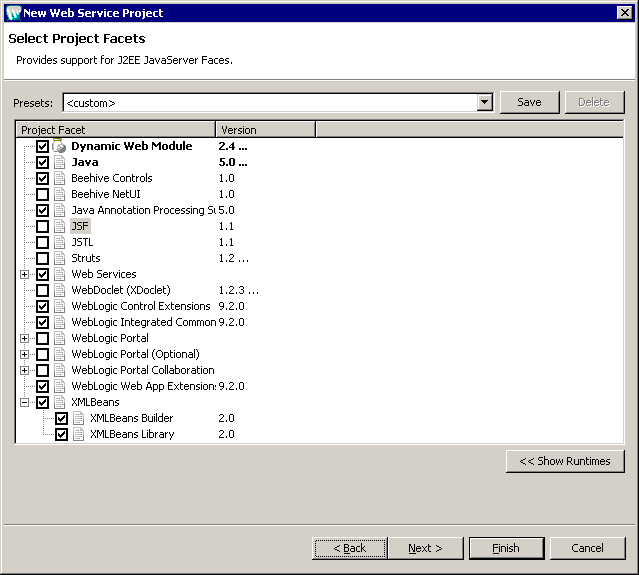Click the WebDoclet (XDoclet) page icon
Image resolution: width=639 pixels, height=575 pixels.
[x=59, y=290]
